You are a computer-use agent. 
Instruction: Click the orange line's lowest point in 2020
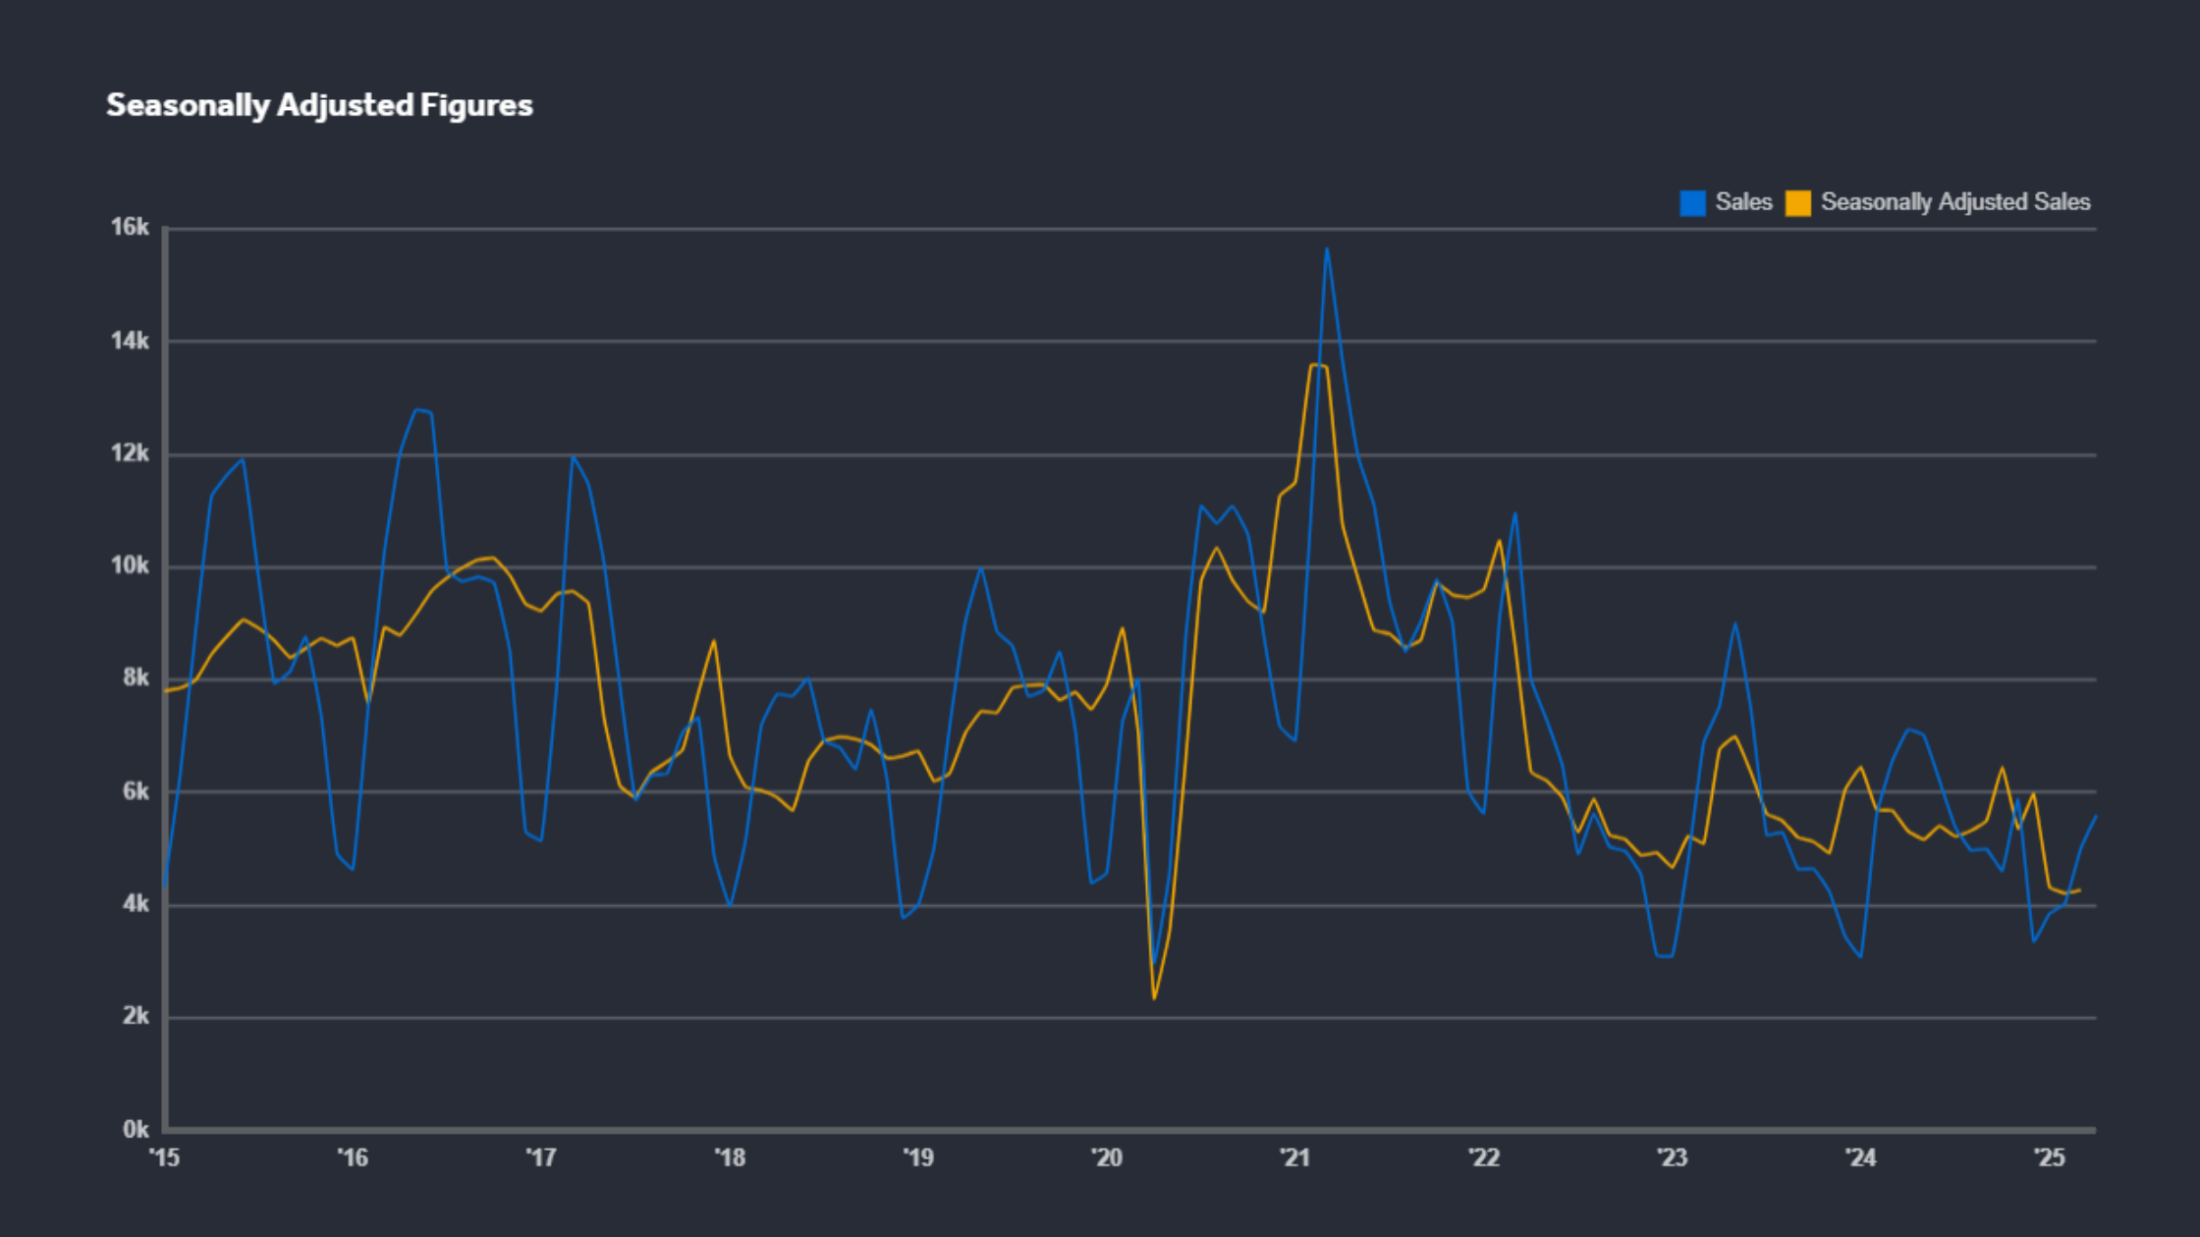point(1154,997)
